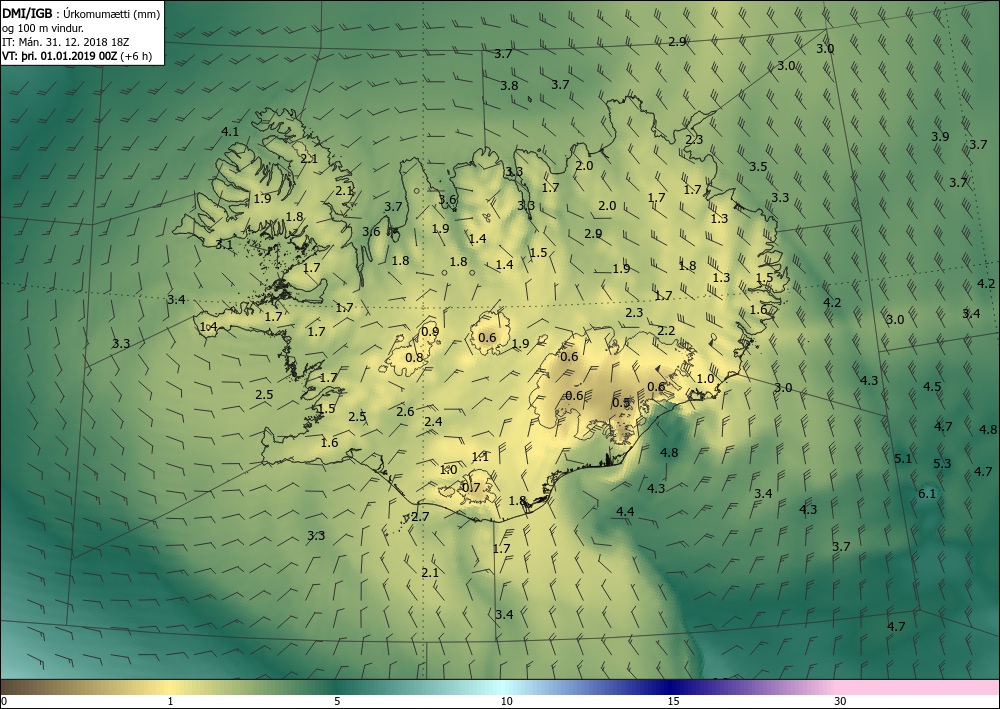Select the 2.4 value on the map
The height and width of the screenshot is (709, 1000).
(x=433, y=421)
